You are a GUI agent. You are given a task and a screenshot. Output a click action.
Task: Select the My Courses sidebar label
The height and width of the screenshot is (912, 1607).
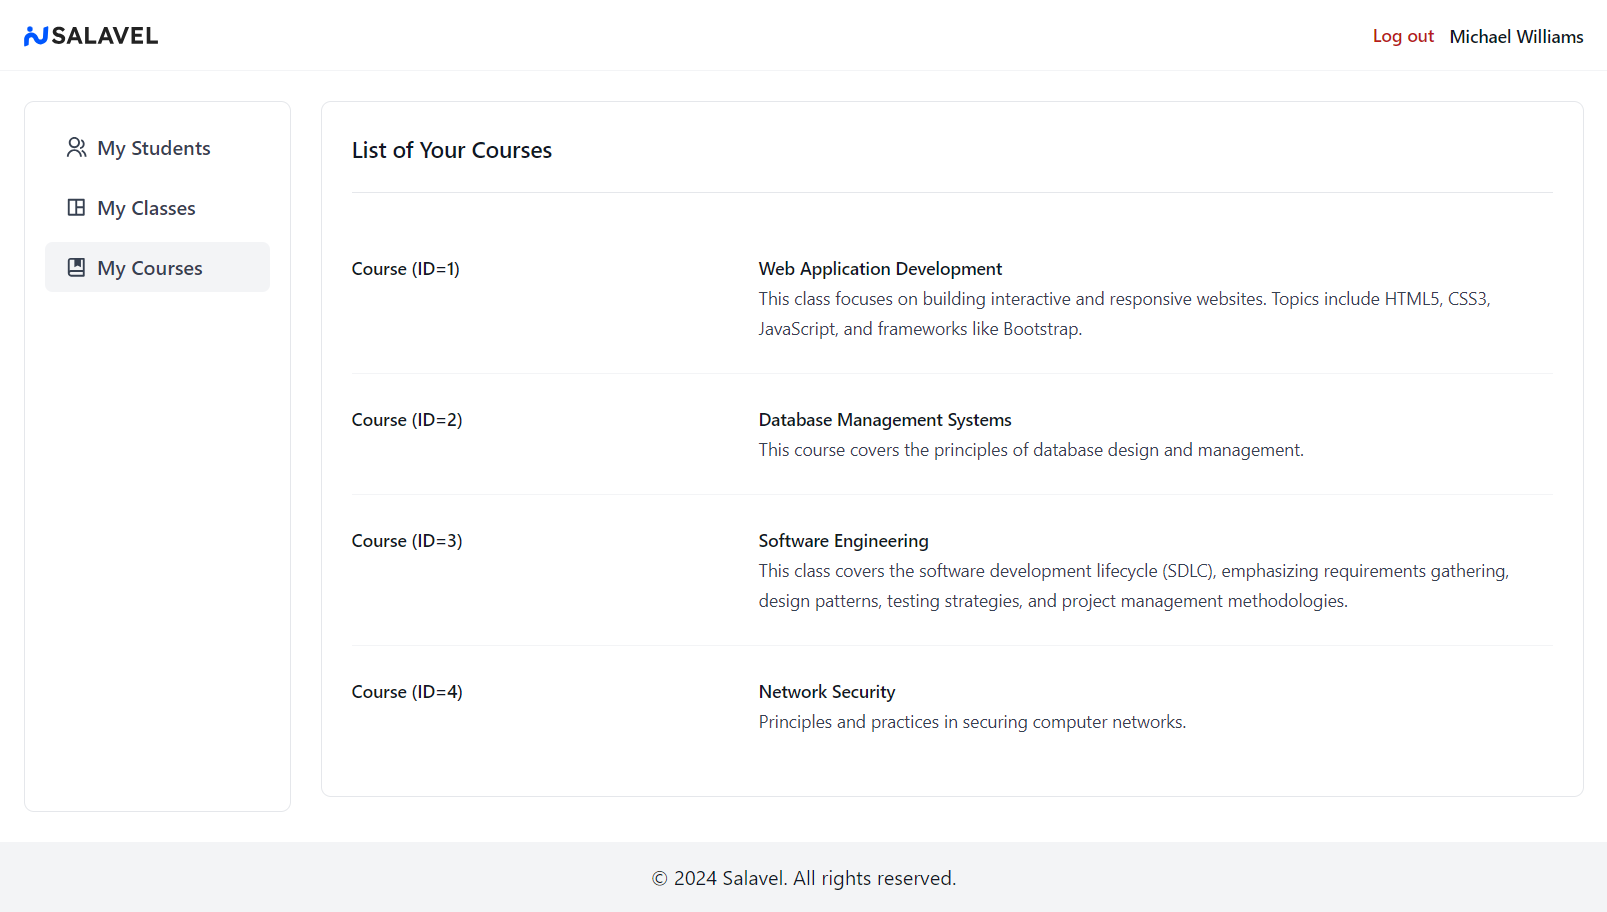[x=150, y=268]
